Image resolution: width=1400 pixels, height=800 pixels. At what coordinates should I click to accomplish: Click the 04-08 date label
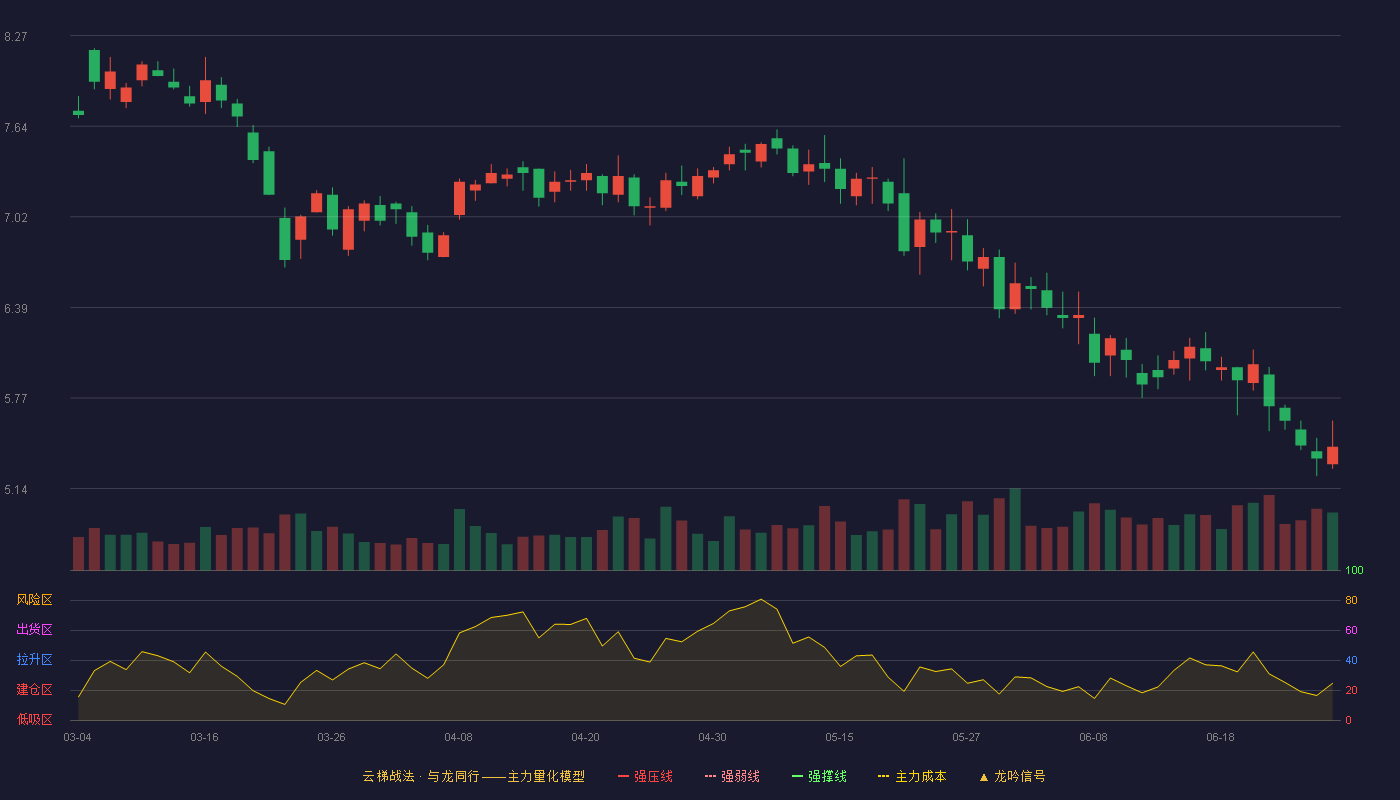click(458, 737)
